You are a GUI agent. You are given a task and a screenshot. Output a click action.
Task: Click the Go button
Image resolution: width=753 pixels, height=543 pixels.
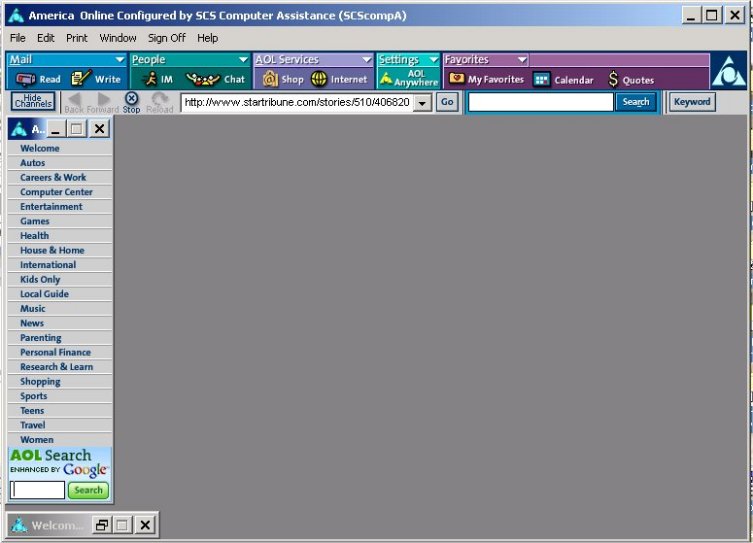[447, 102]
